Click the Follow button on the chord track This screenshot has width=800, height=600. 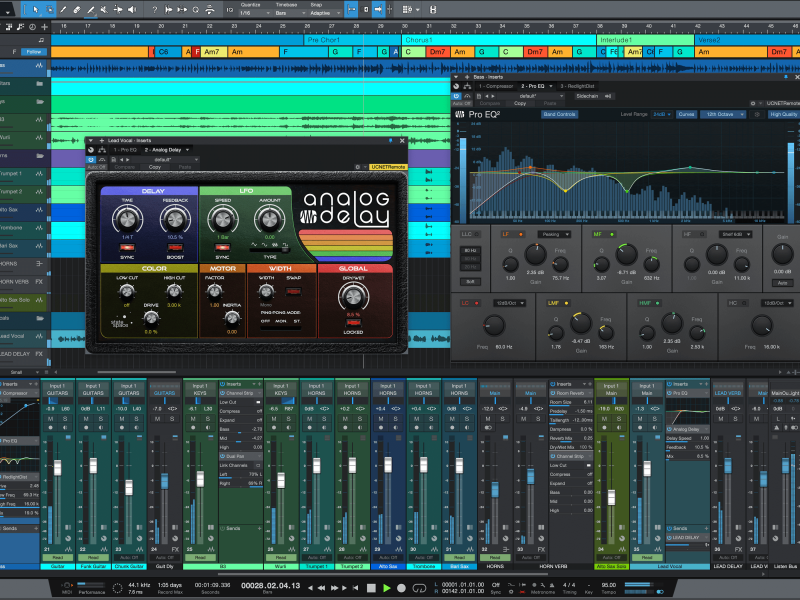pyautogui.click(x=34, y=52)
